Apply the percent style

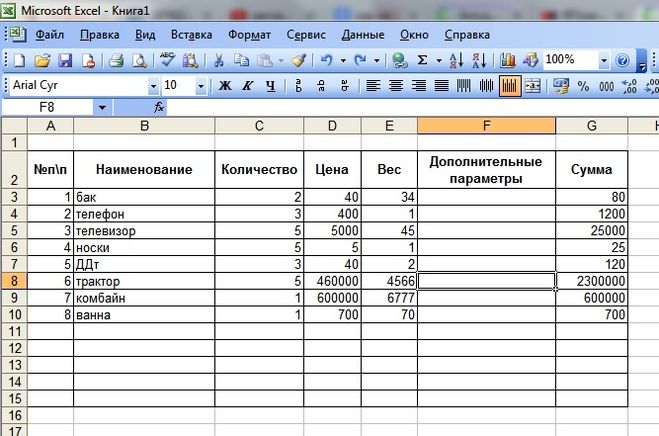(x=583, y=86)
